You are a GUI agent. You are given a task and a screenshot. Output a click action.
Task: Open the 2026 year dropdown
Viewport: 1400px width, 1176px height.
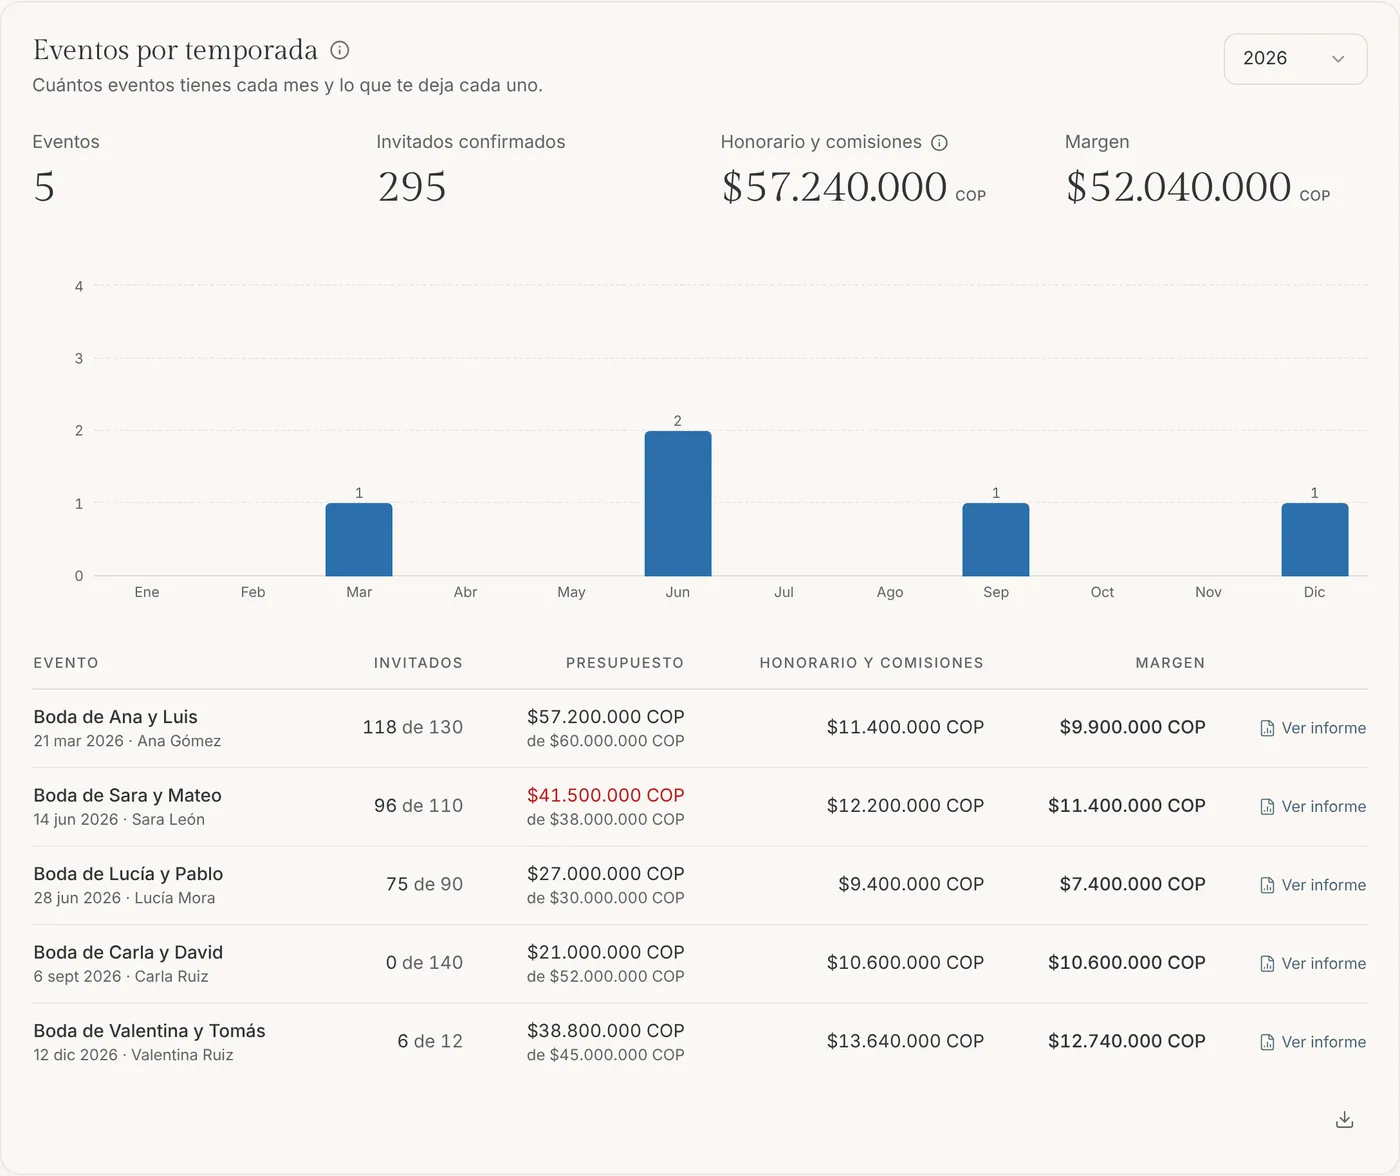1295,59
